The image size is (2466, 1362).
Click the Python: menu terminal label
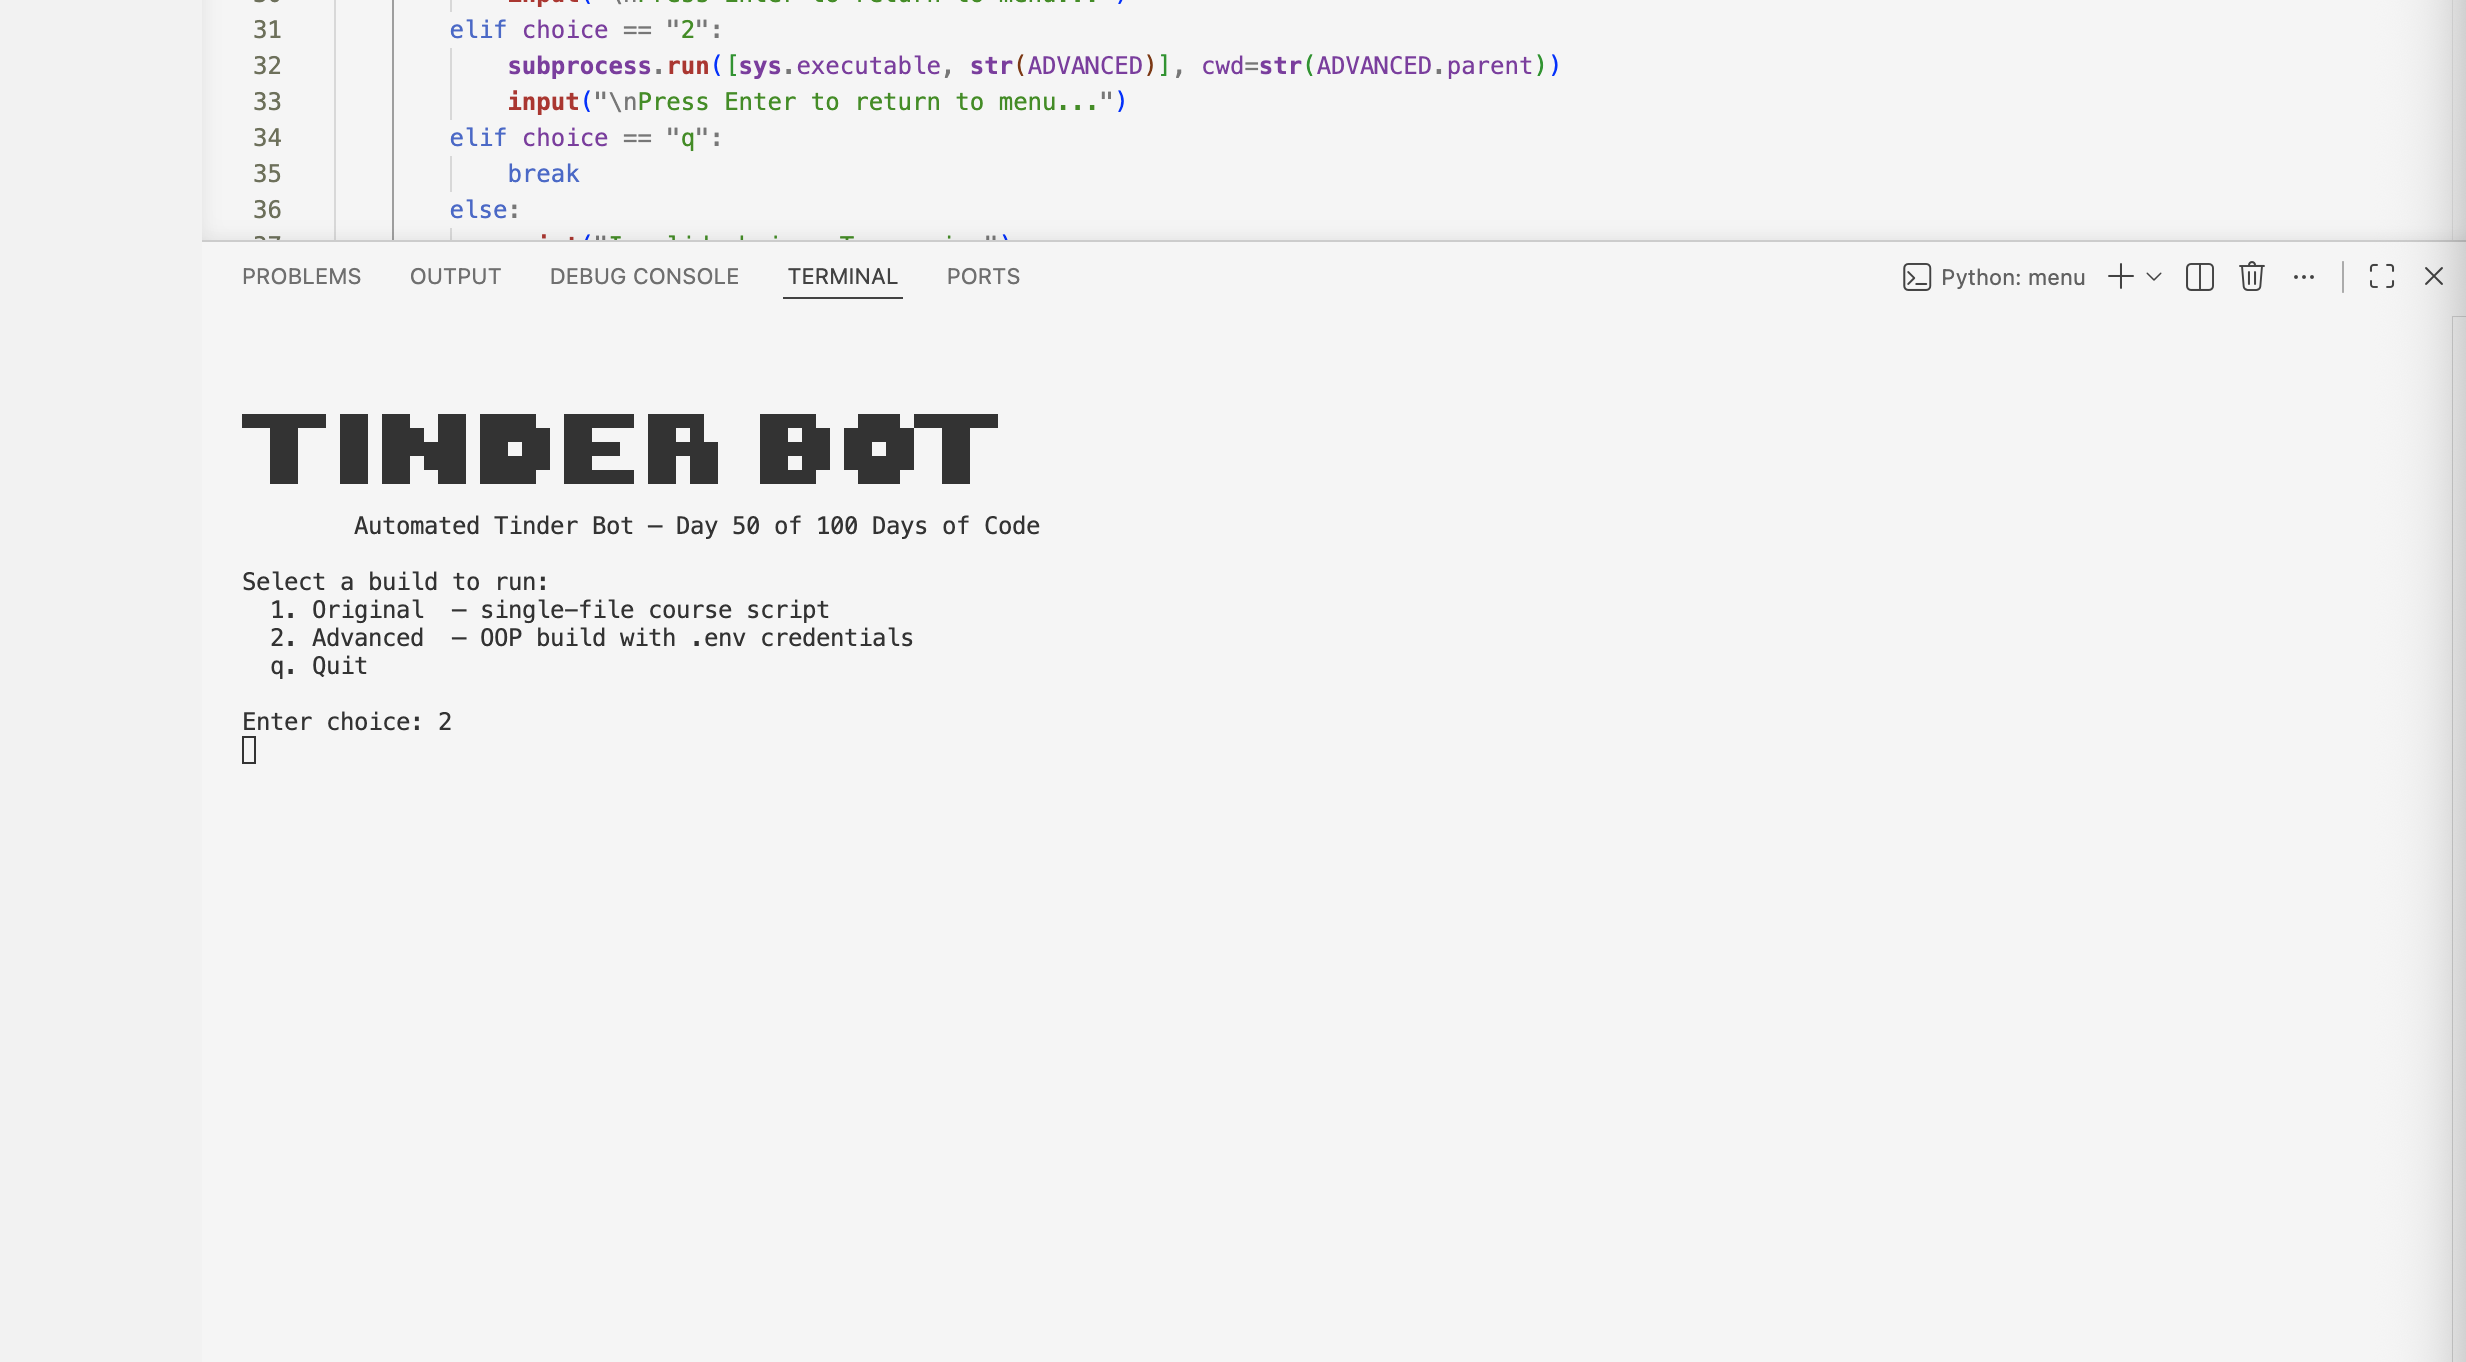pyautogui.click(x=2012, y=277)
